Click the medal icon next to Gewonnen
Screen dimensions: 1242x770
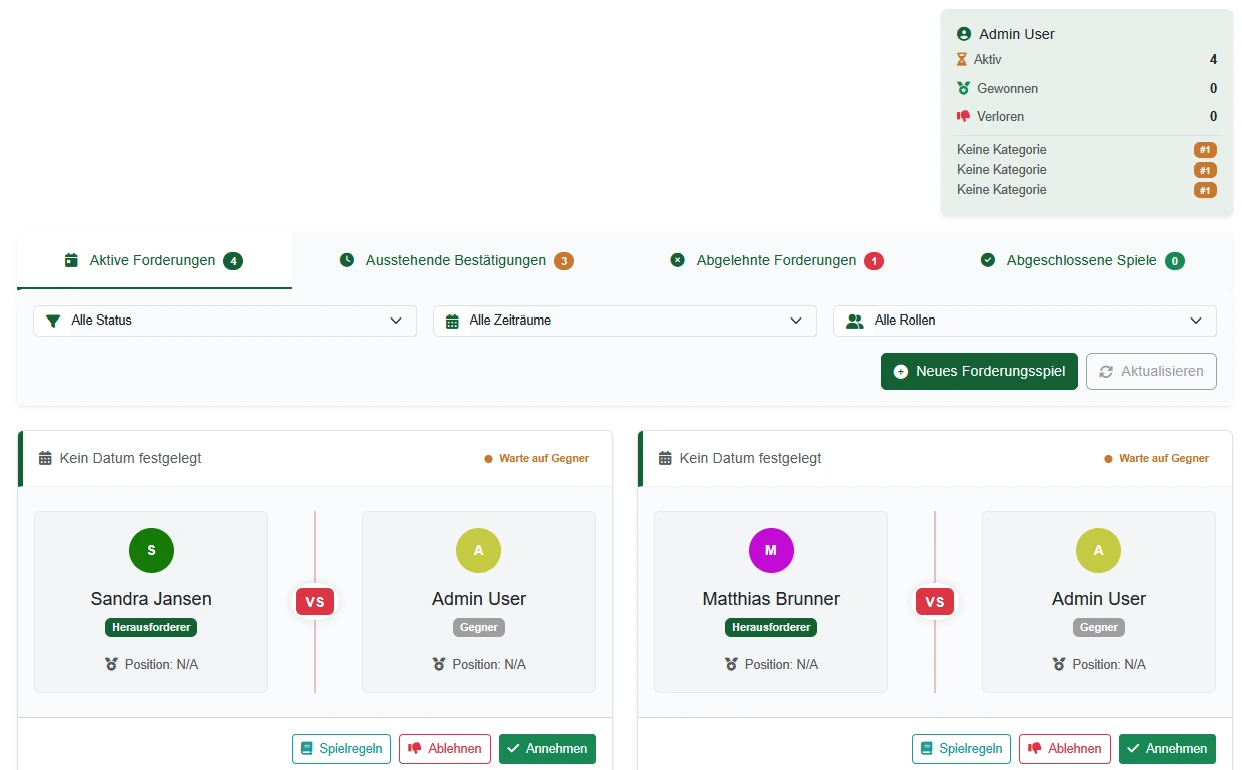pos(963,88)
